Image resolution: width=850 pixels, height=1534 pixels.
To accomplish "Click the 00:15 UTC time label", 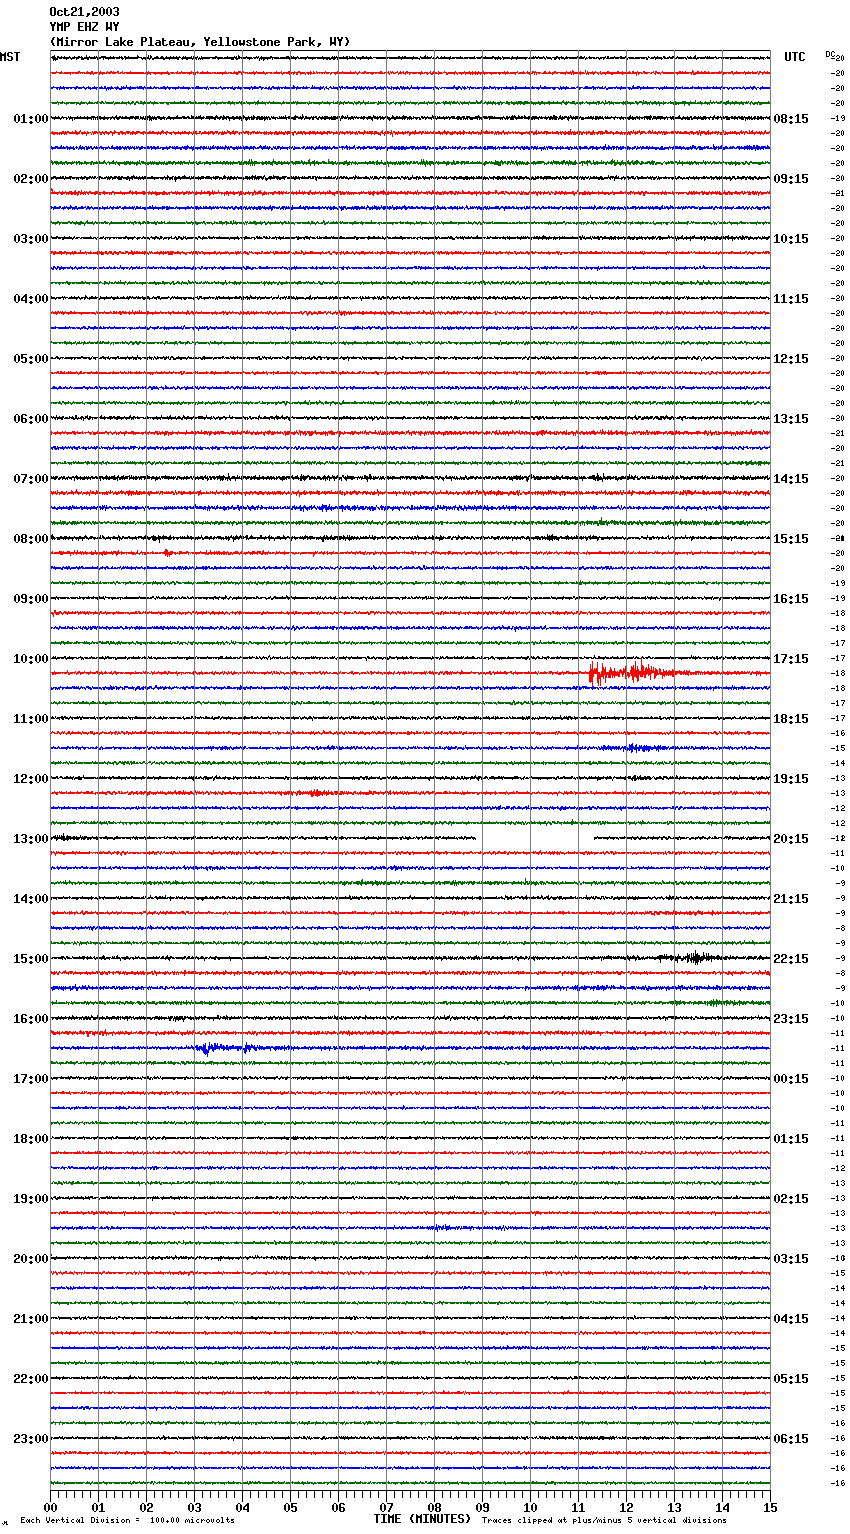I will click(791, 1079).
